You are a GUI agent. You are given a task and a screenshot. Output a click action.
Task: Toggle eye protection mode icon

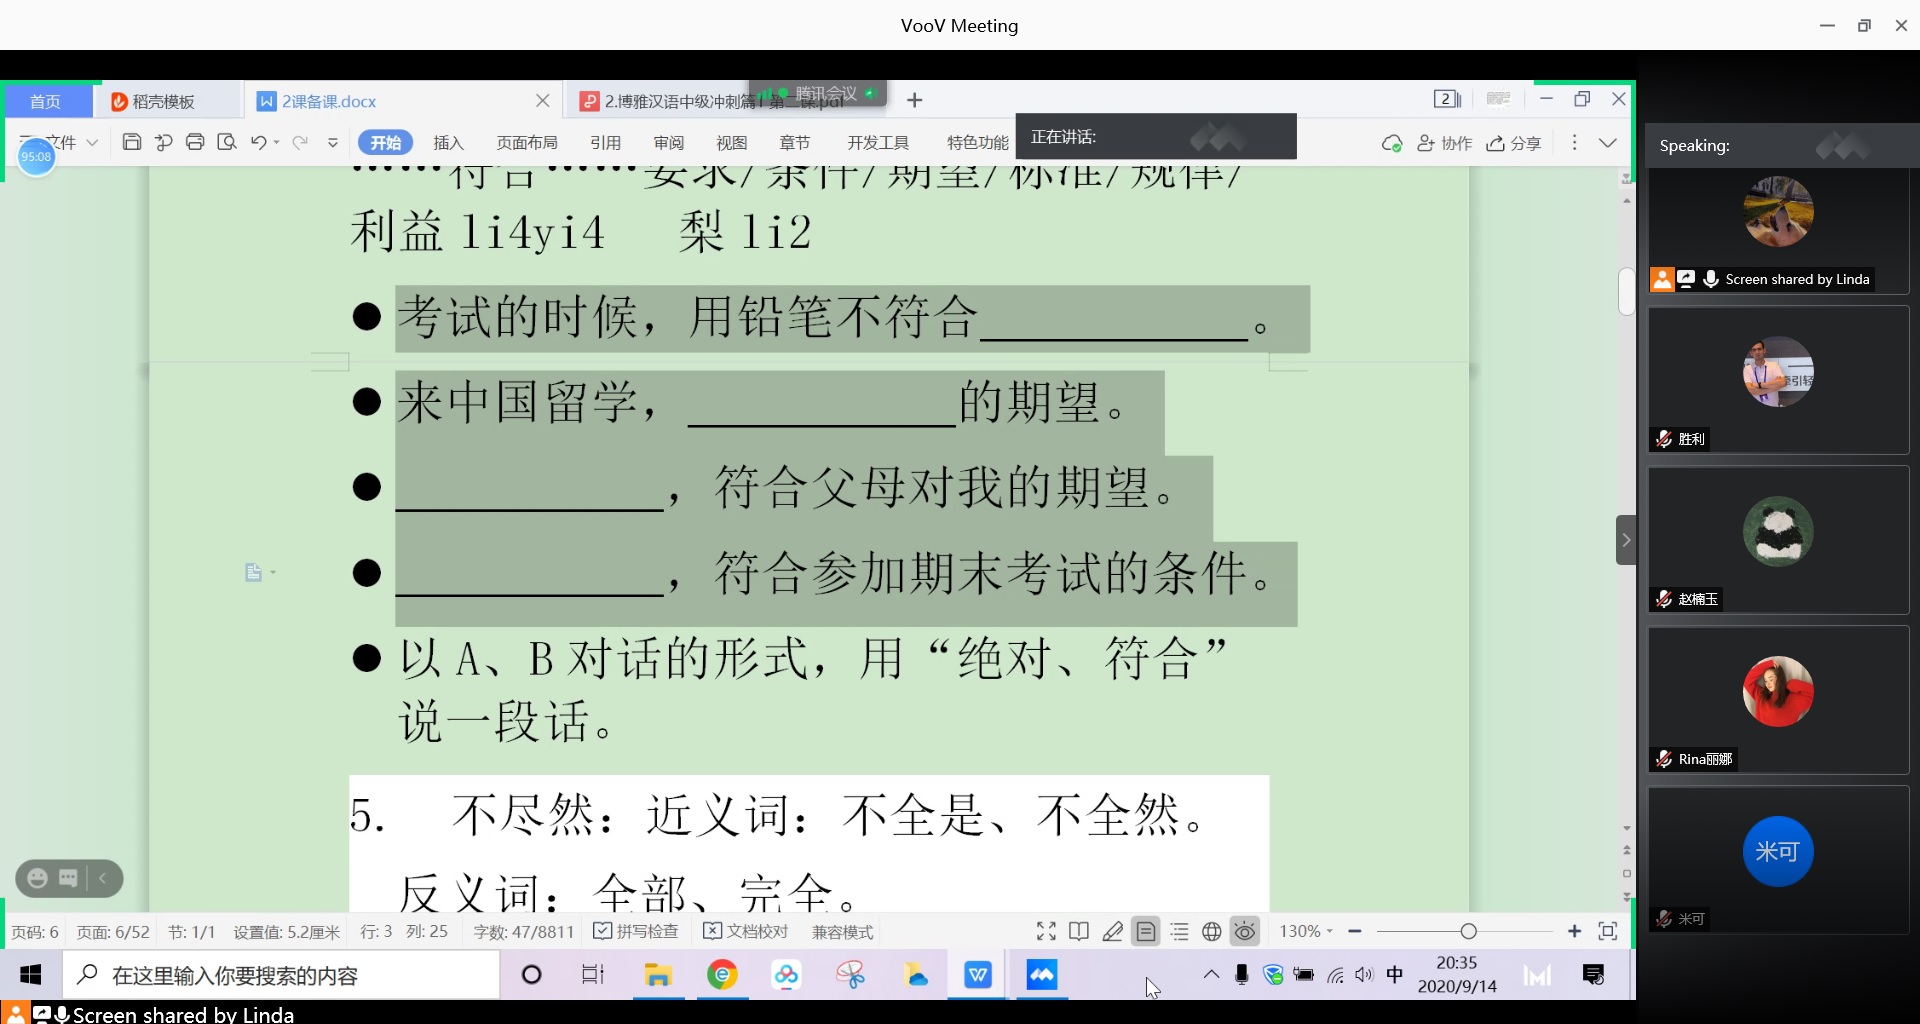[1244, 931]
